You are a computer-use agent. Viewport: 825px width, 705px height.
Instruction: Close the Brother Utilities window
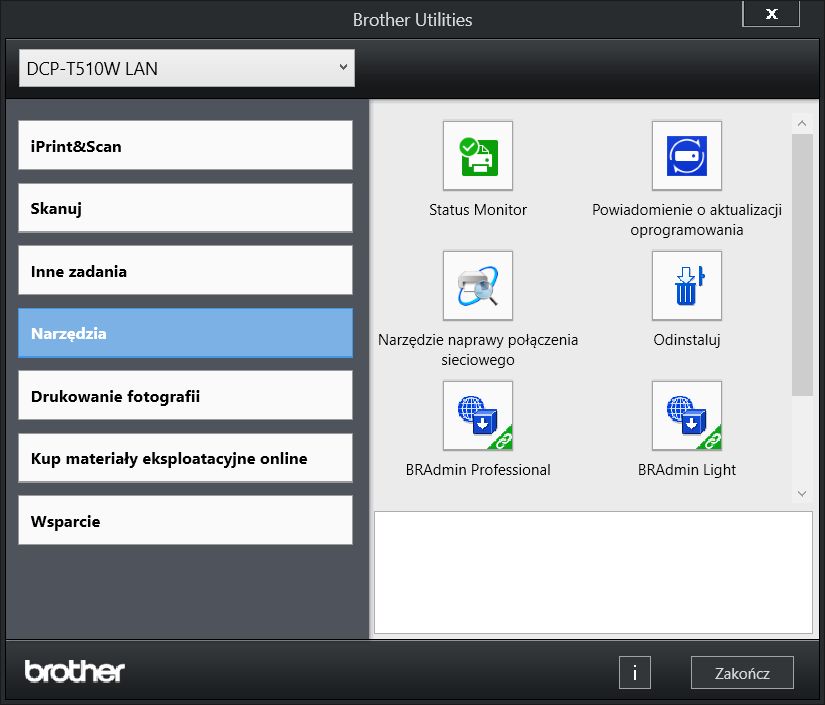[x=771, y=14]
